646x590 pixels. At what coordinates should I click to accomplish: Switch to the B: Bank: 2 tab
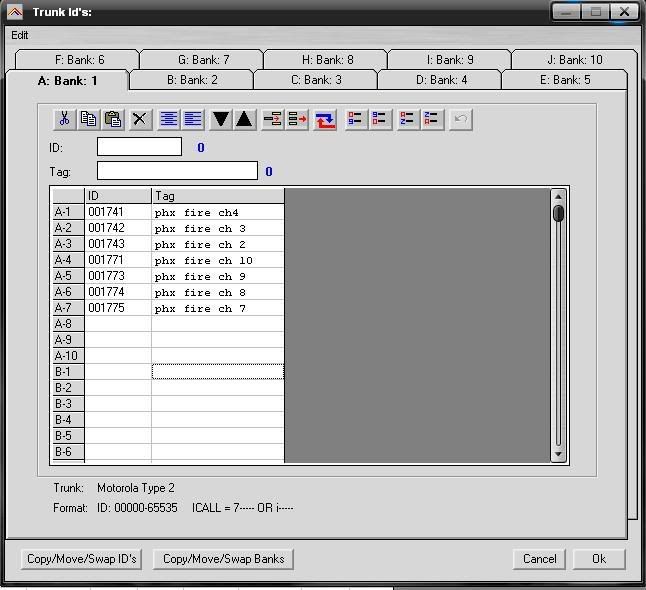(192, 80)
